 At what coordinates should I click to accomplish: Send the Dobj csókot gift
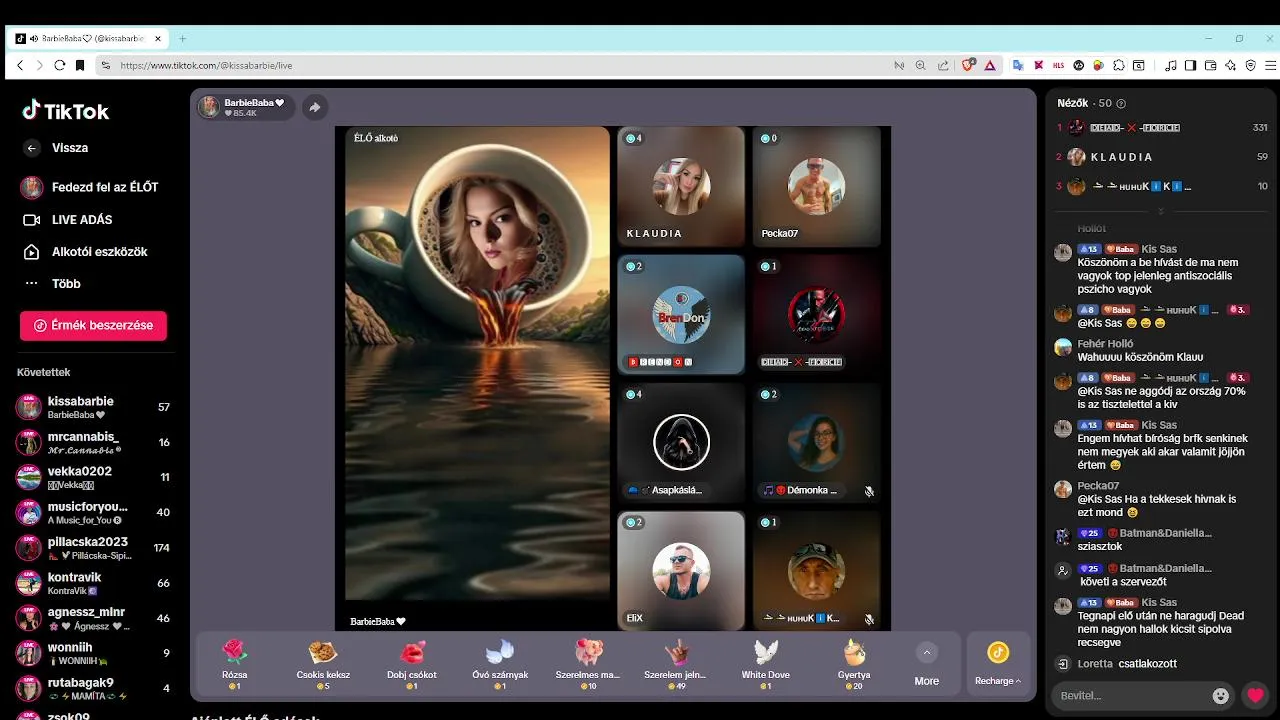click(410, 664)
